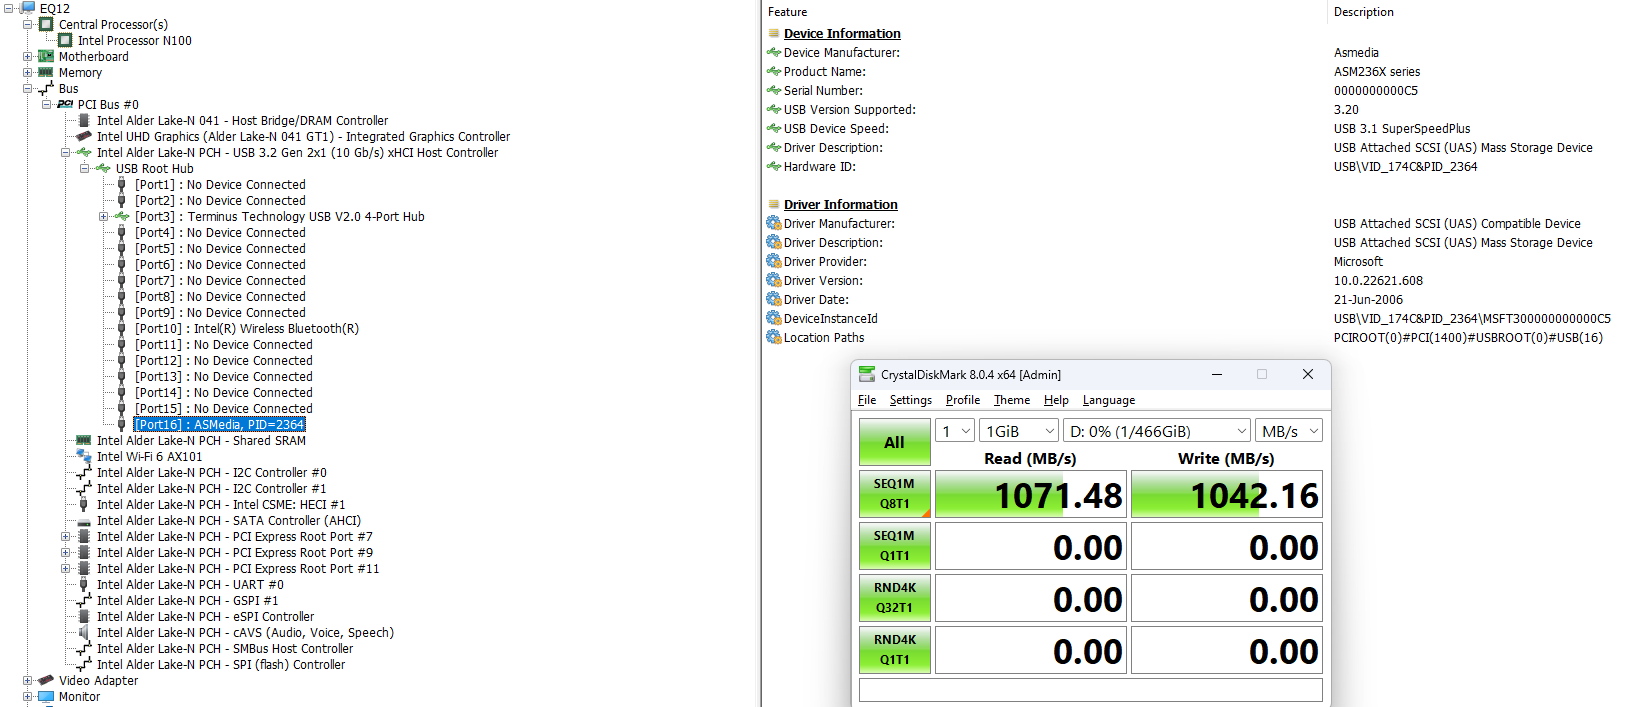
Task: Click the USB Root Hub icon
Action: (103, 168)
